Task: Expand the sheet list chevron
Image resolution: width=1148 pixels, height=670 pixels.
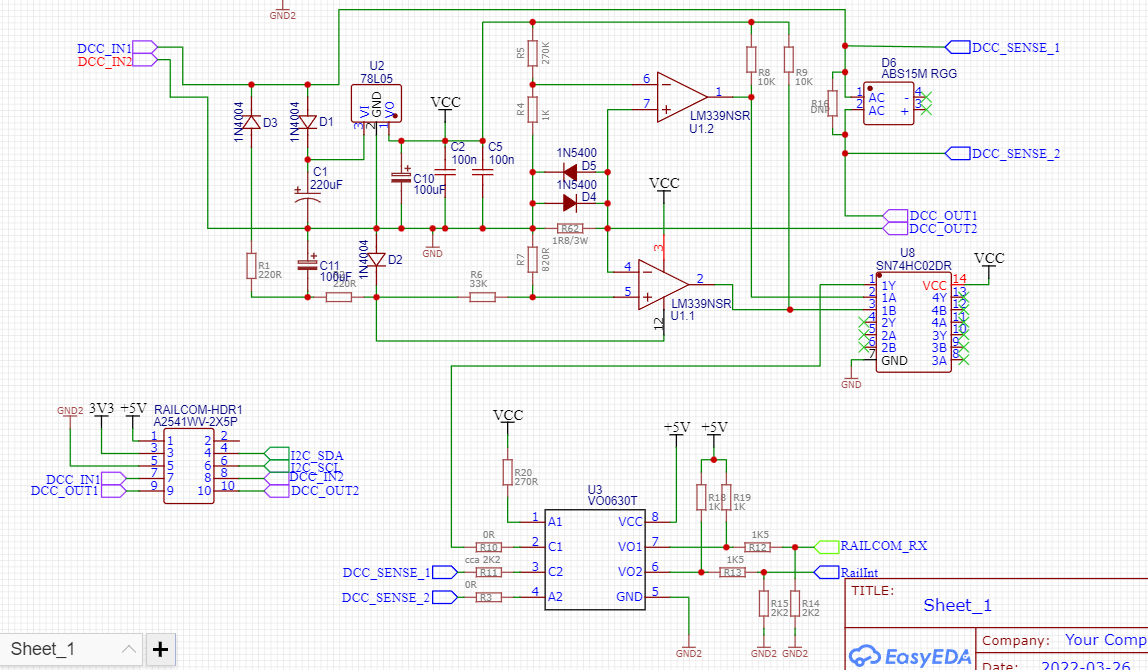Action: pos(129,649)
